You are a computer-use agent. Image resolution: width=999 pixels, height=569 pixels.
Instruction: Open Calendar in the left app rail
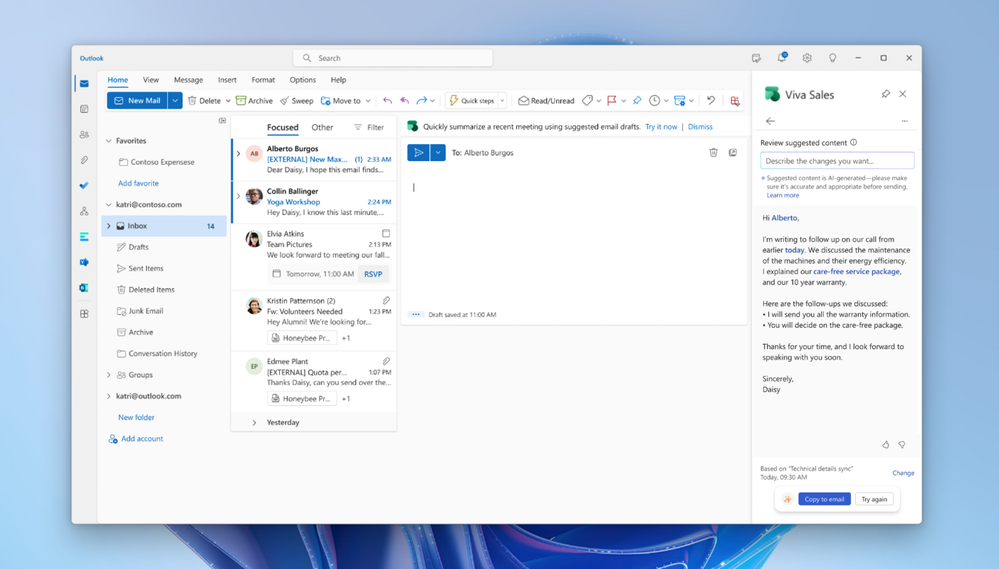84,109
